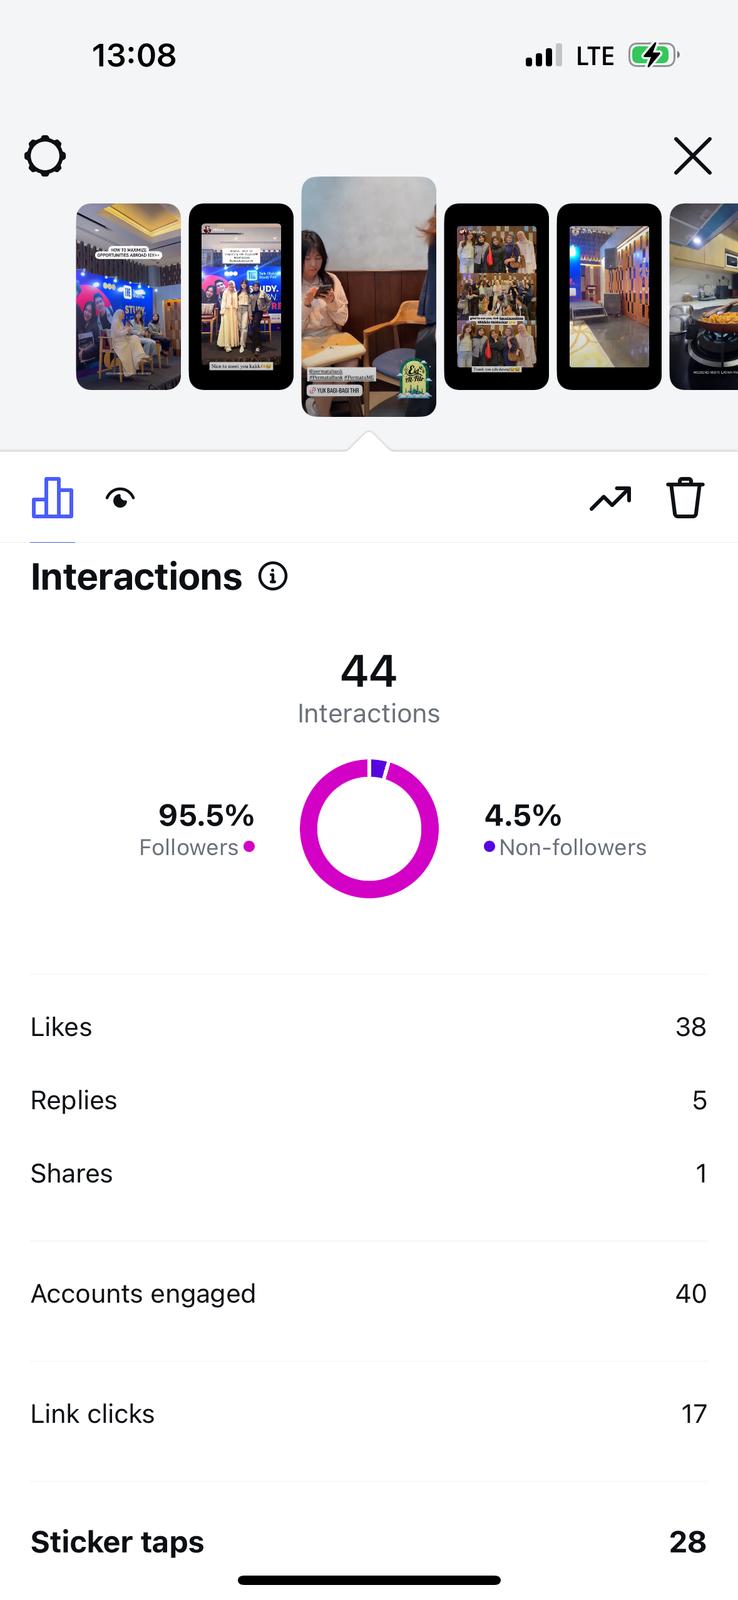
Task: Delete story with trash icon
Action: pyautogui.click(x=685, y=498)
